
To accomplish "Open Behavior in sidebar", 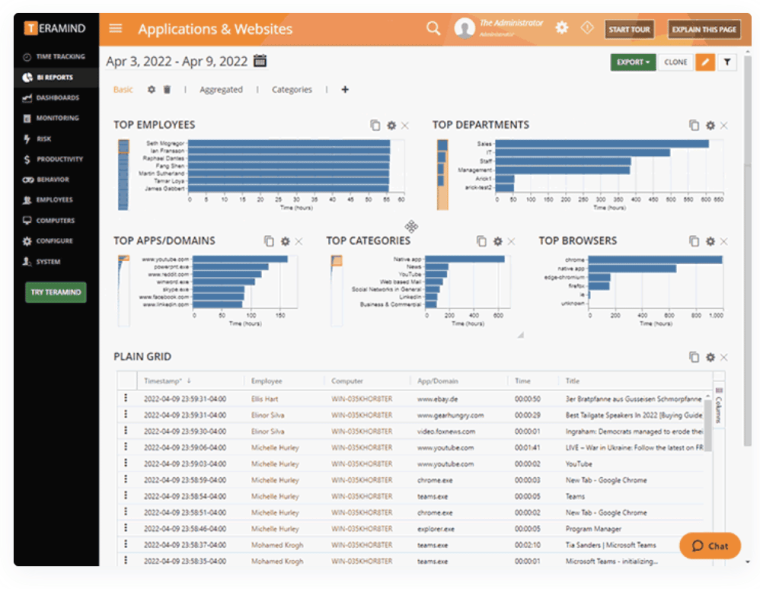I will coord(56,179).
